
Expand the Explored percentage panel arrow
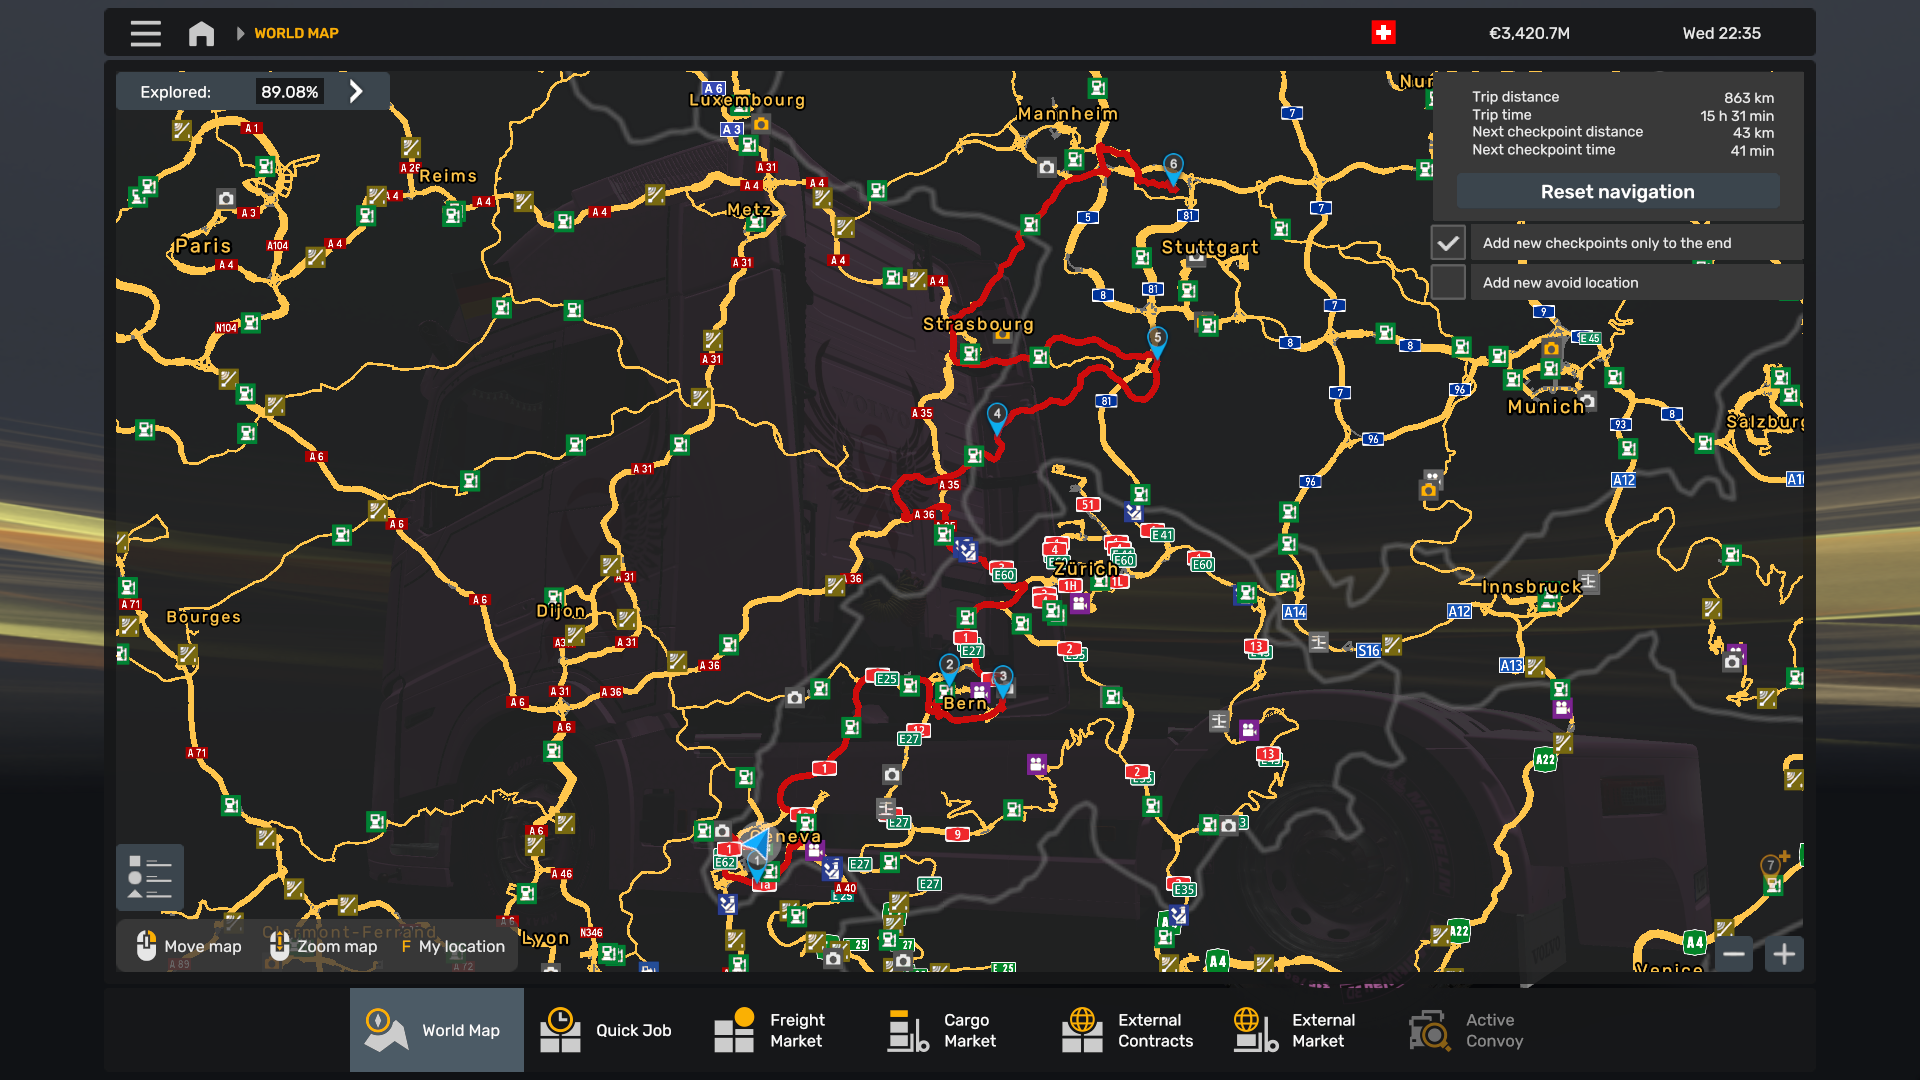click(356, 92)
